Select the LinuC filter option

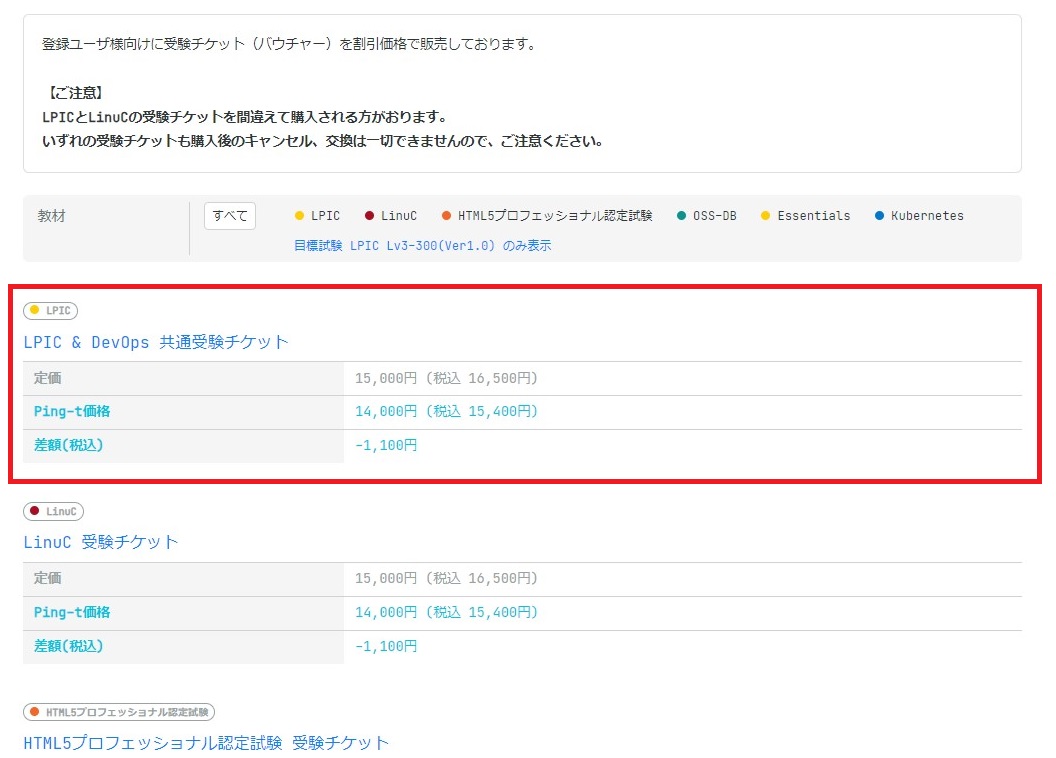[x=394, y=215]
